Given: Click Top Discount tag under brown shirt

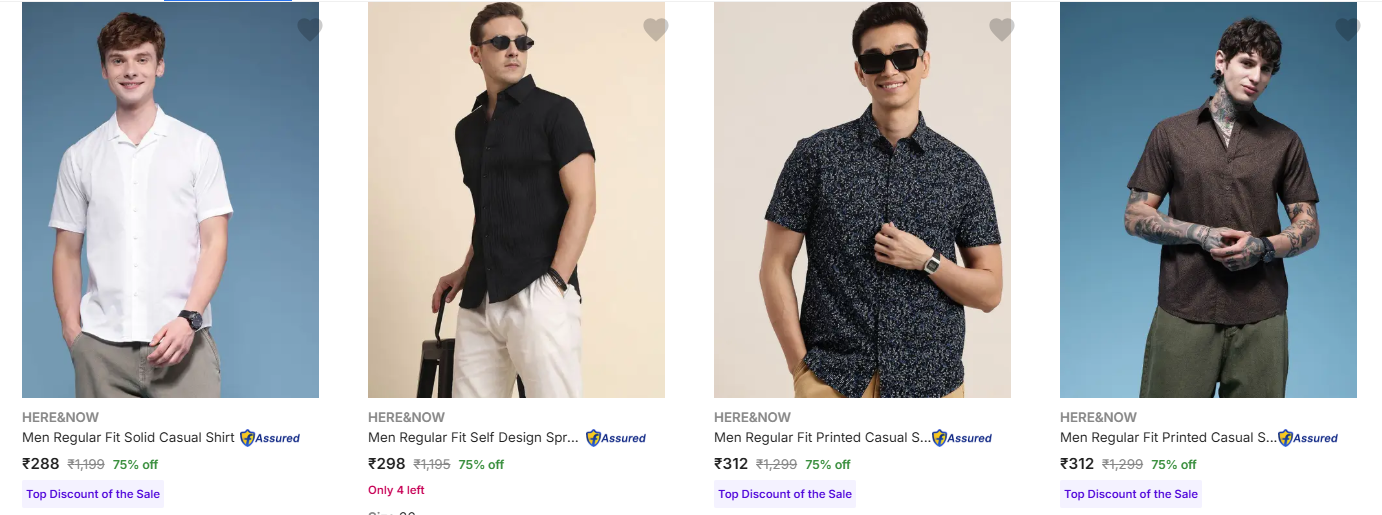Looking at the screenshot, I should click(x=1130, y=494).
